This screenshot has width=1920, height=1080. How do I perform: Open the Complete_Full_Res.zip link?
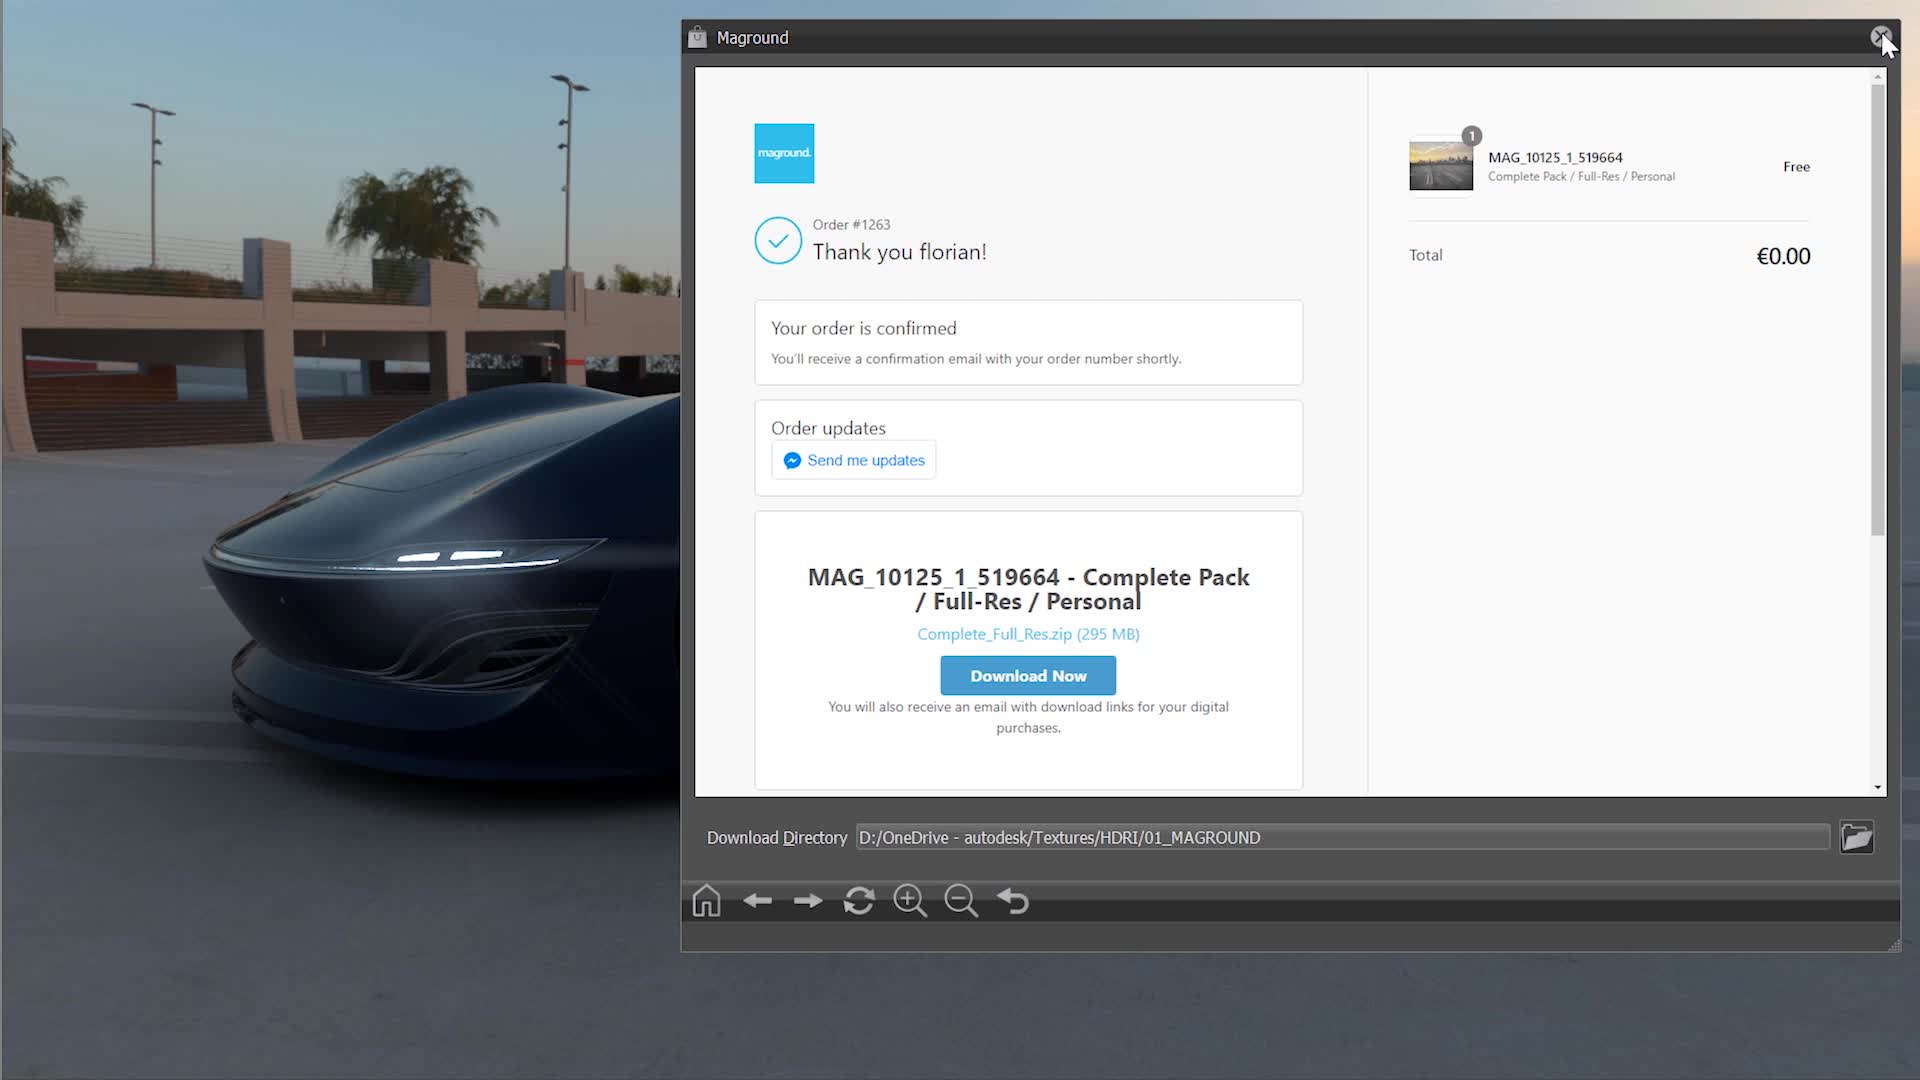[x=1028, y=634]
